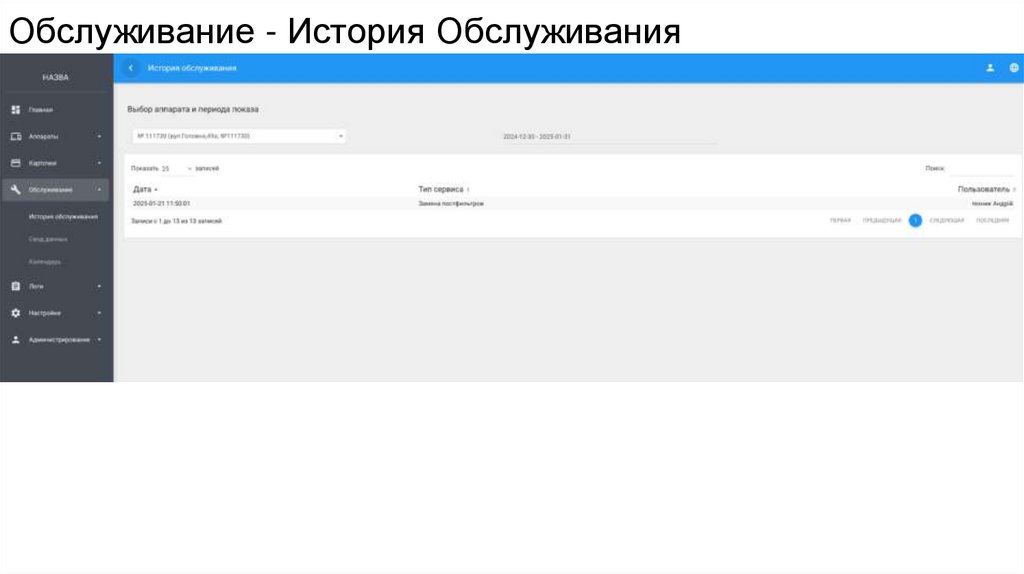Click the back arrow in the blue header
Viewport: 1024px width, 574px height.
[131, 68]
